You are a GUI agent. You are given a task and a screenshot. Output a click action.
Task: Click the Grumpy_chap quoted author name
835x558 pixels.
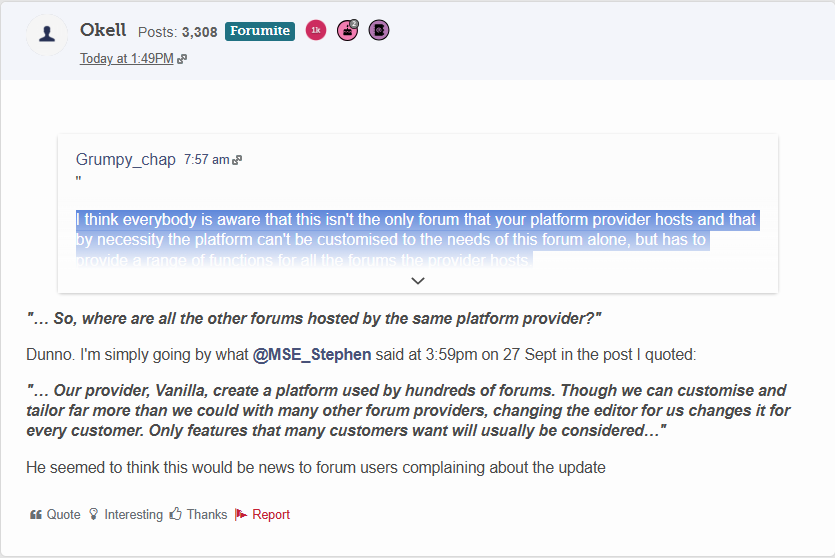point(126,160)
